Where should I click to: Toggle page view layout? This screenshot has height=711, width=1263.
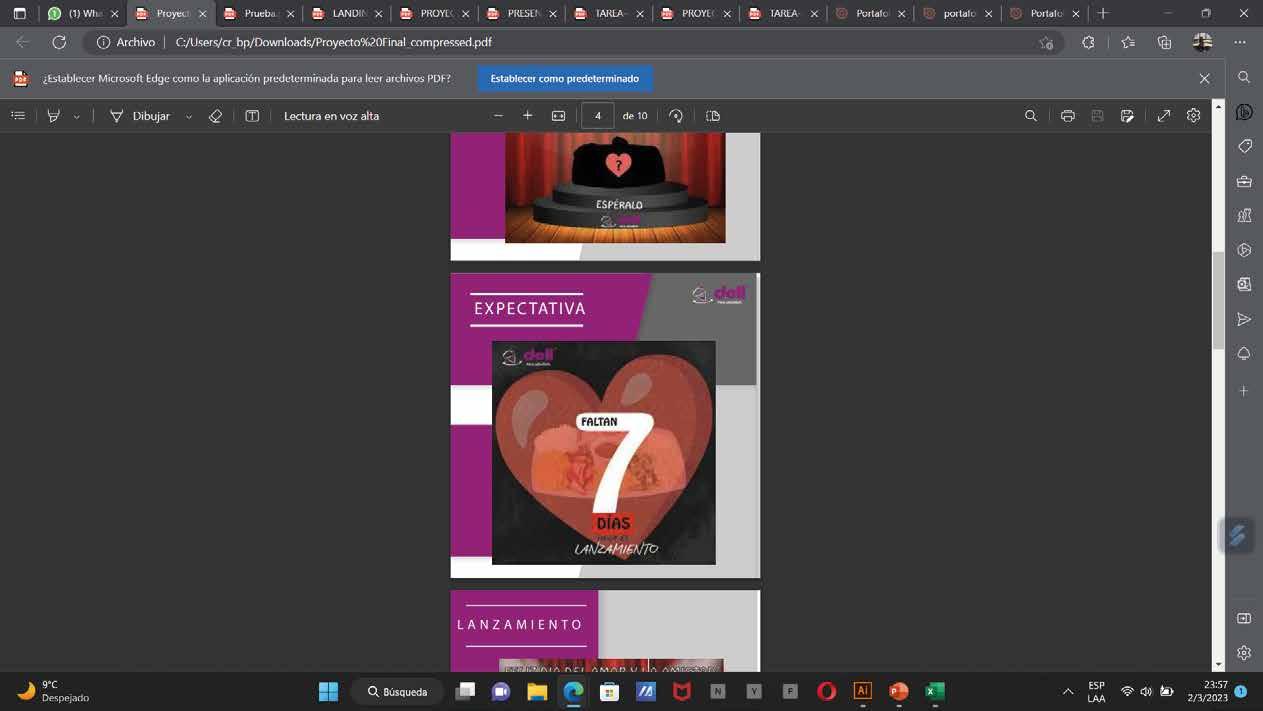click(x=713, y=116)
